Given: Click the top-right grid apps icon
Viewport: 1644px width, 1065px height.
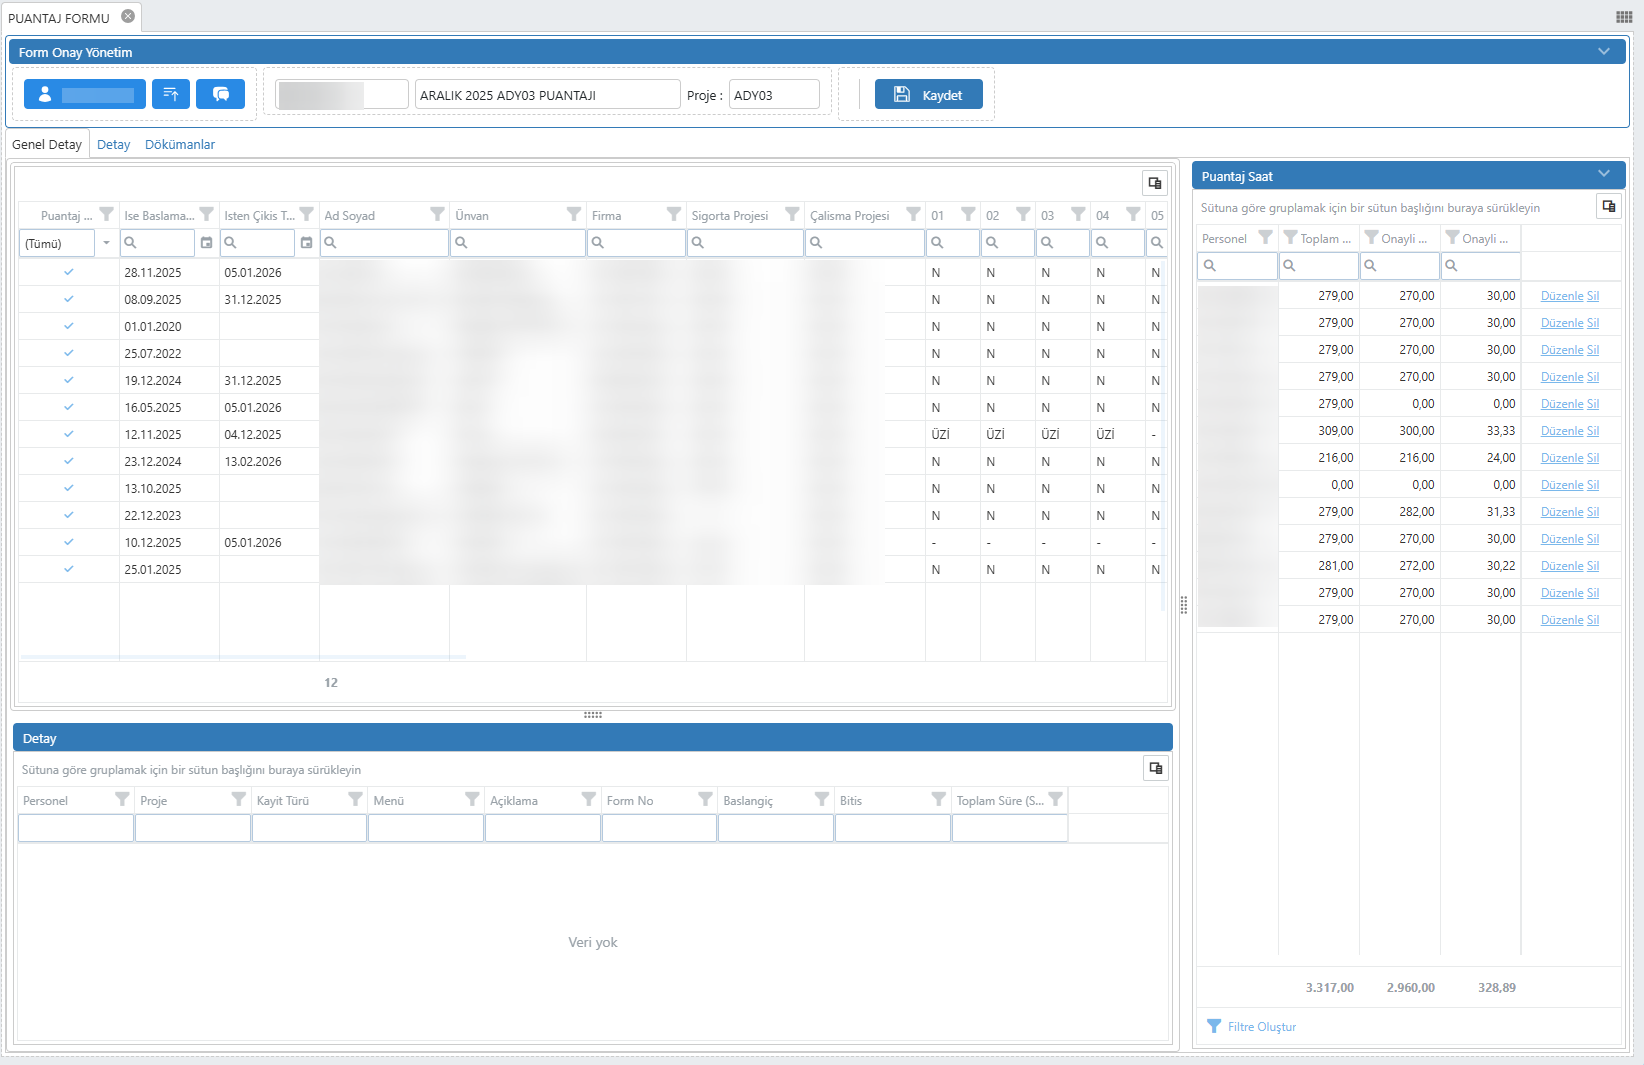Looking at the screenshot, I should coord(1624,17).
